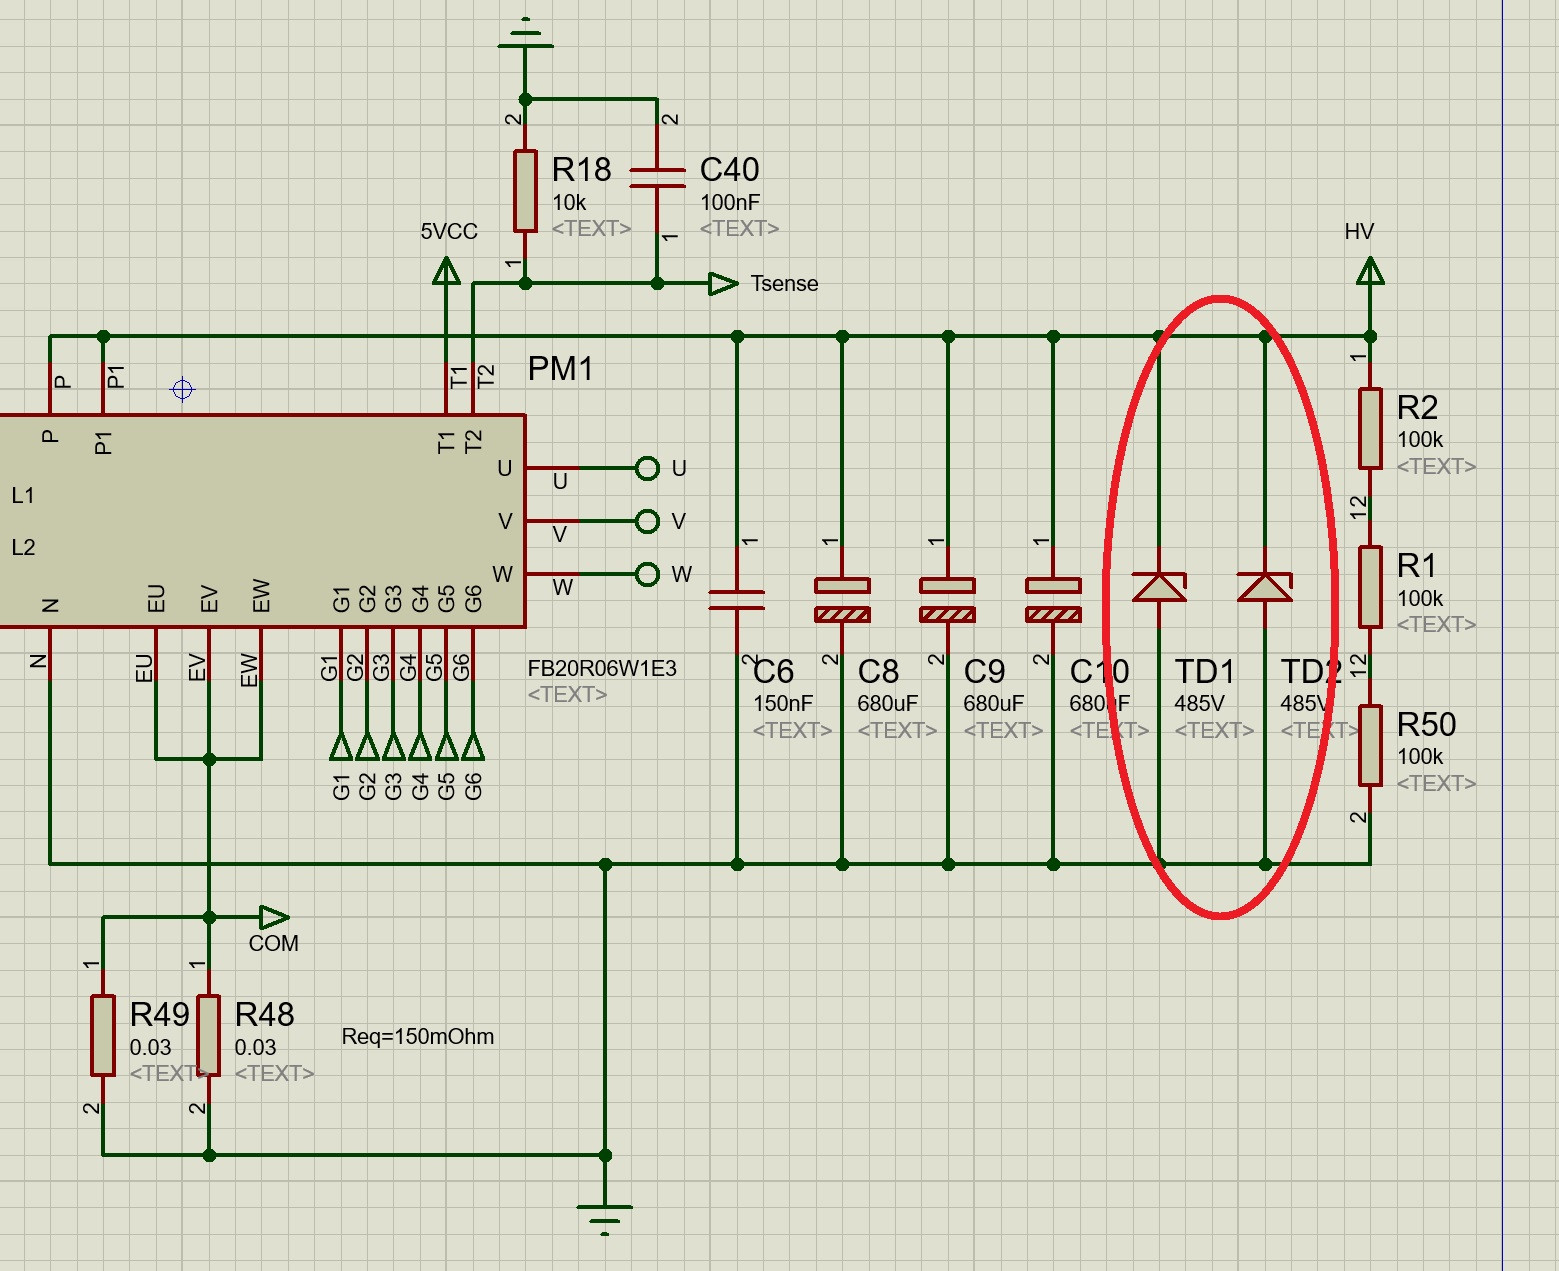Select shunt resistor R48 symbol
1559x1271 pixels.
point(208,1035)
